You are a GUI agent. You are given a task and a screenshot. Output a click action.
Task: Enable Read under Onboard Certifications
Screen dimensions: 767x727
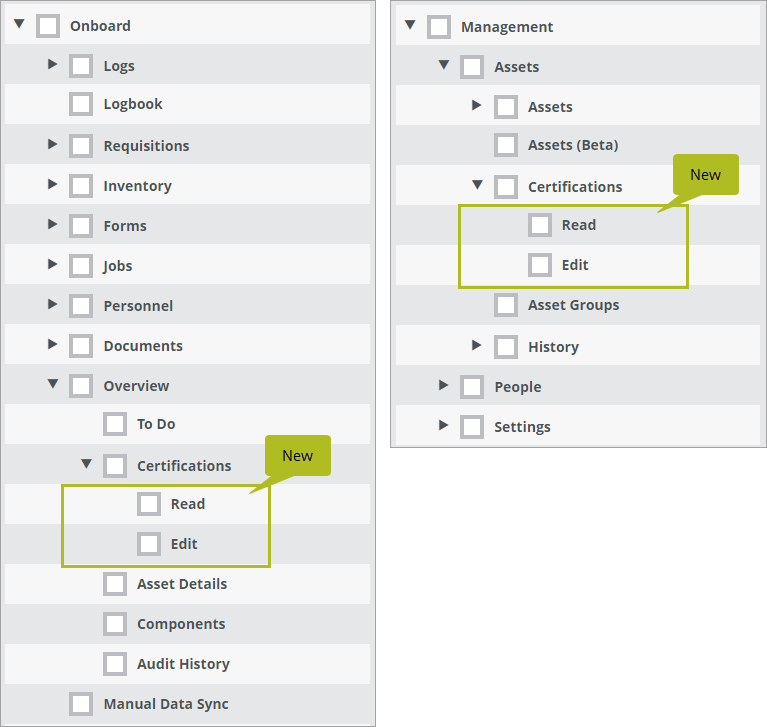pyautogui.click(x=149, y=504)
